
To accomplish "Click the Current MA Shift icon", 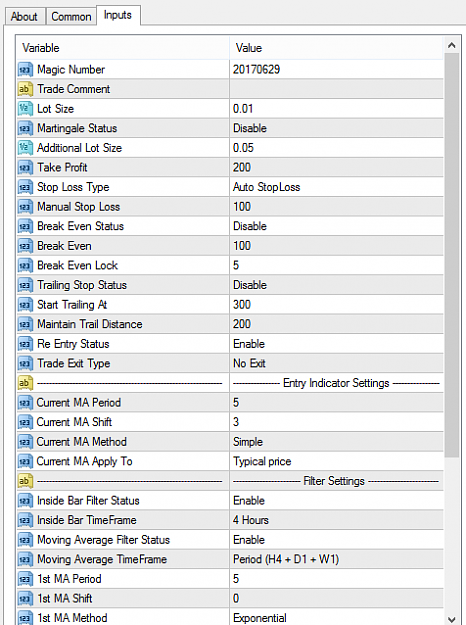I will pyautogui.click(x=25, y=422).
